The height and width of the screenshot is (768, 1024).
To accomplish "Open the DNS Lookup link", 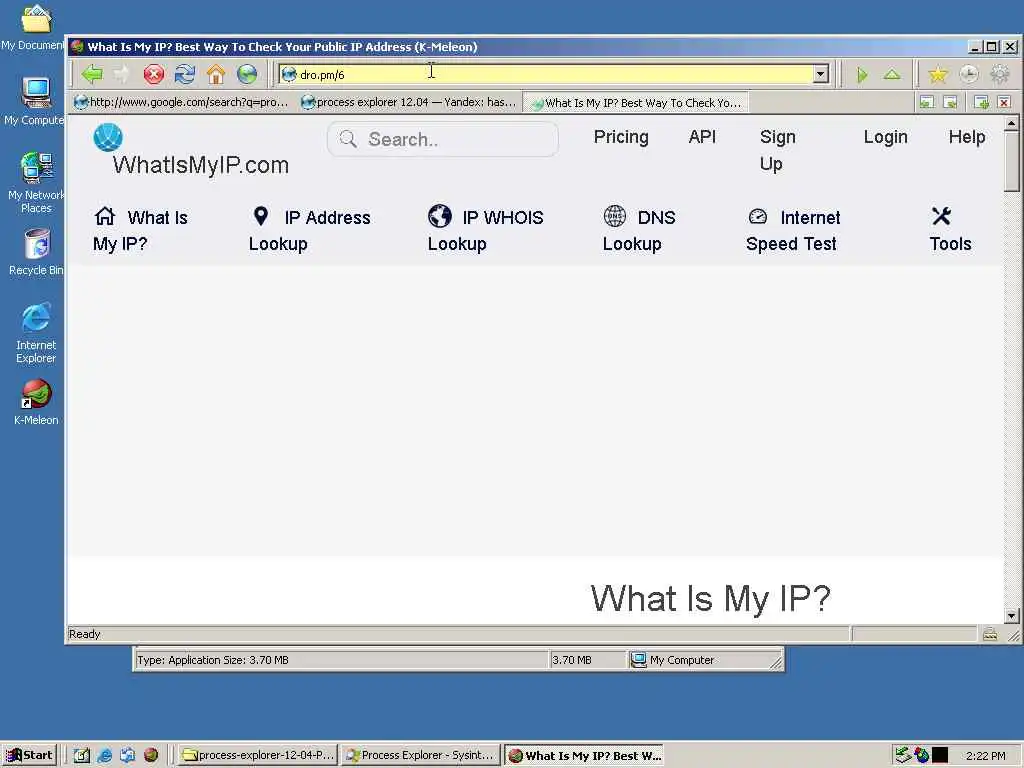I will (639, 230).
